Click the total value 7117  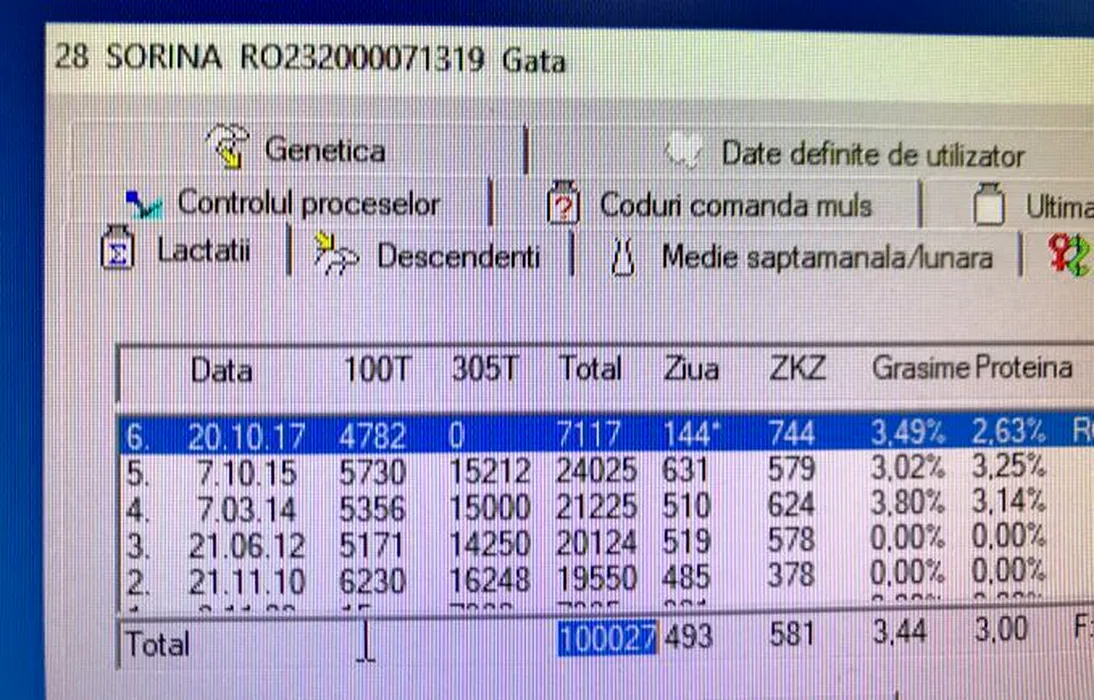click(589, 435)
